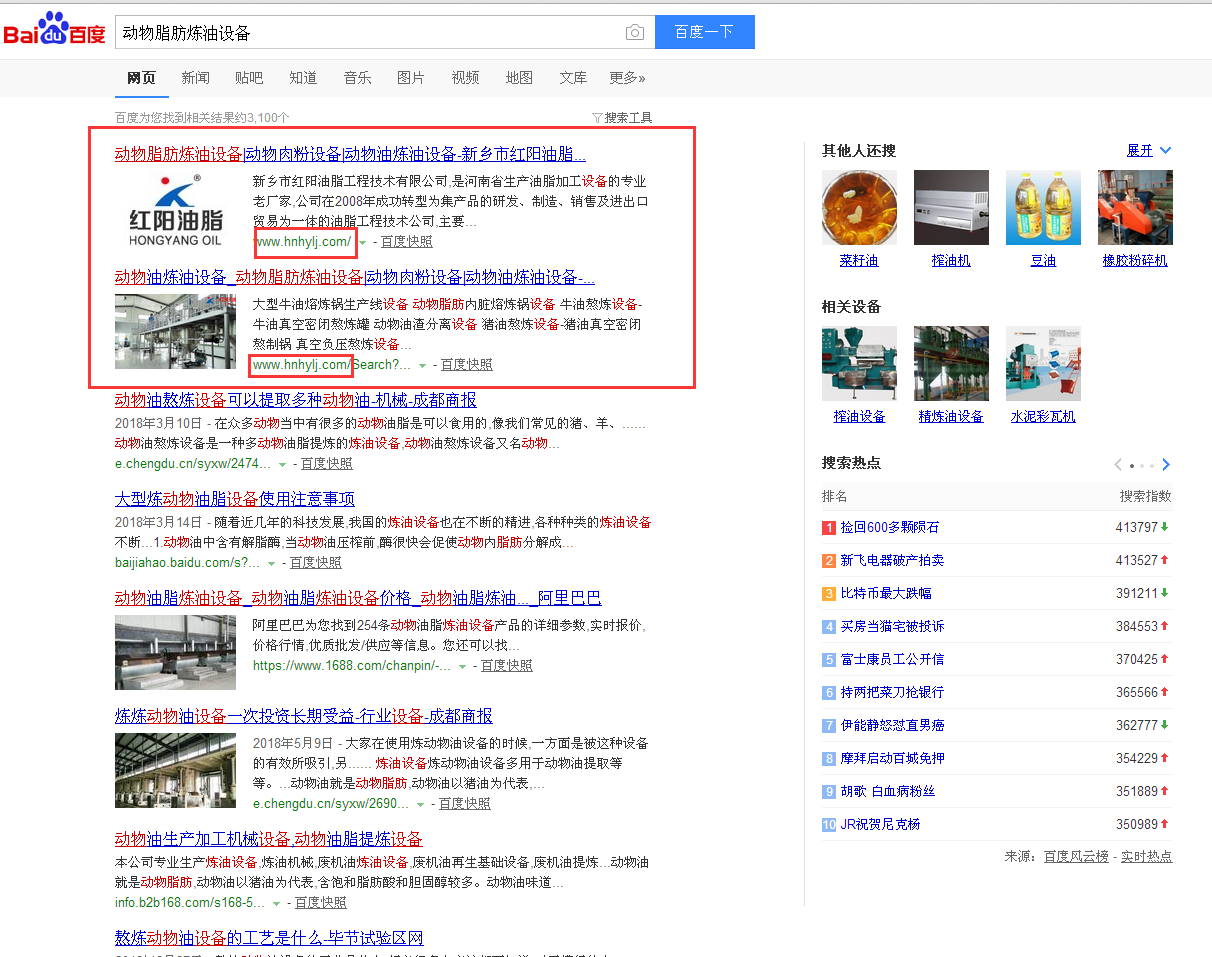
Task: Click the factory thumbnail of second hnhylj result
Action: [x=176, y=332]
